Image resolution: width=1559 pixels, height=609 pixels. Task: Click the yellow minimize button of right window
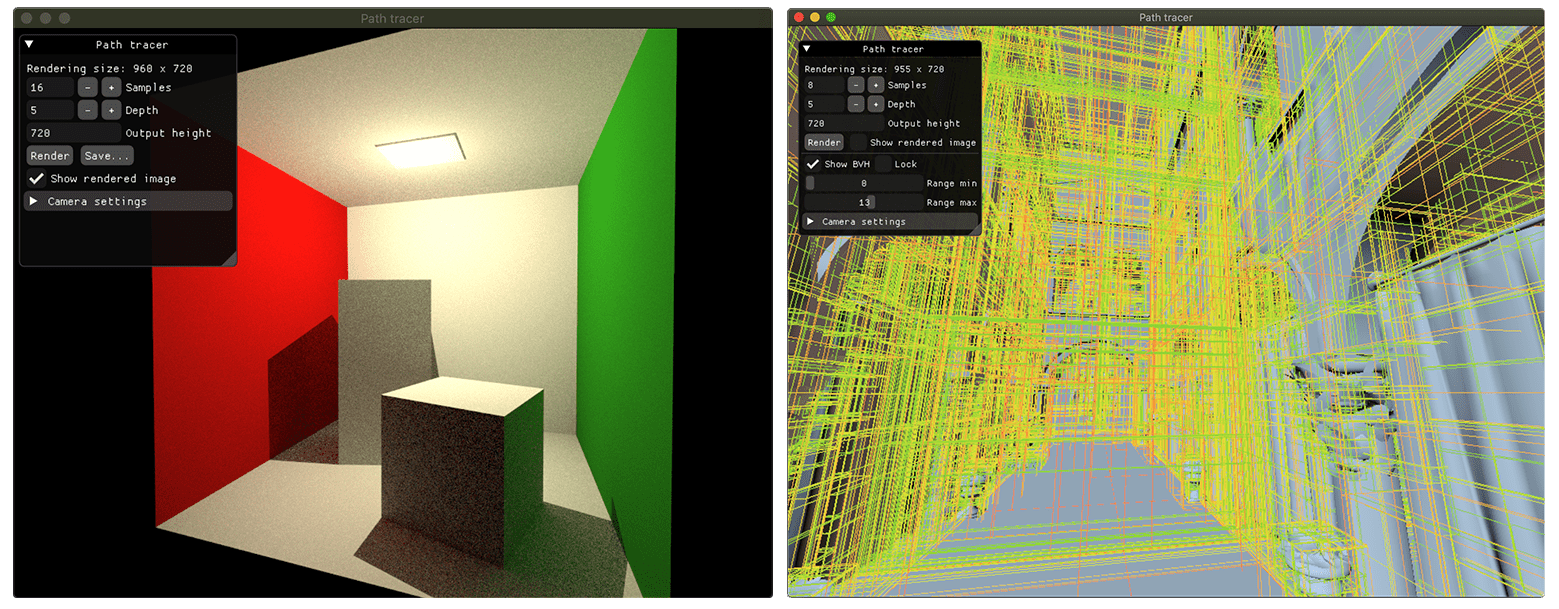(815, 17)
